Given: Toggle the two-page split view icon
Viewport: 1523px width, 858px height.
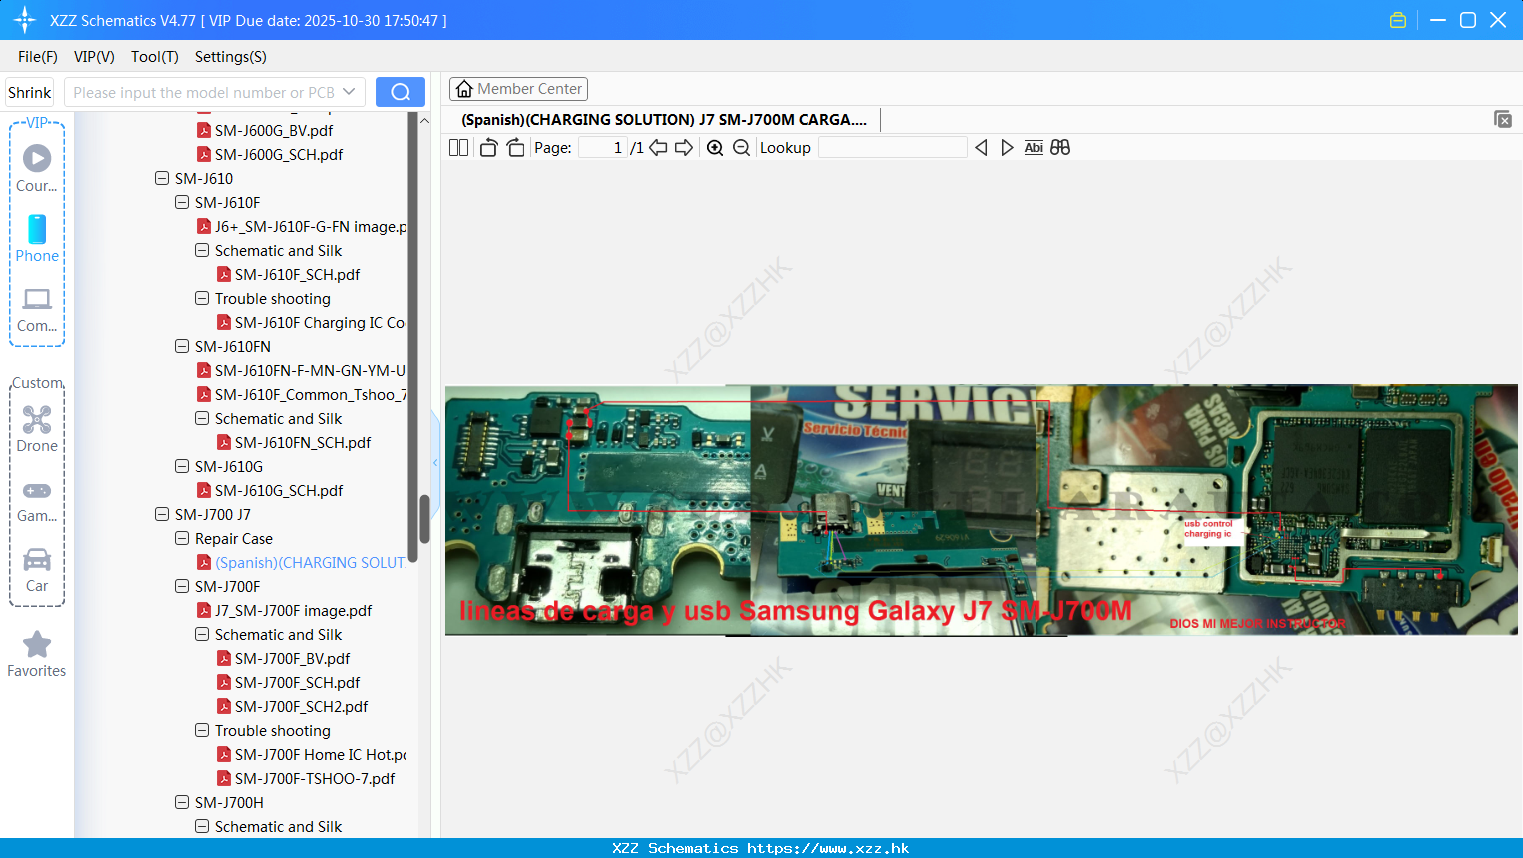Looking at the screenshot, I should (459, 147).
